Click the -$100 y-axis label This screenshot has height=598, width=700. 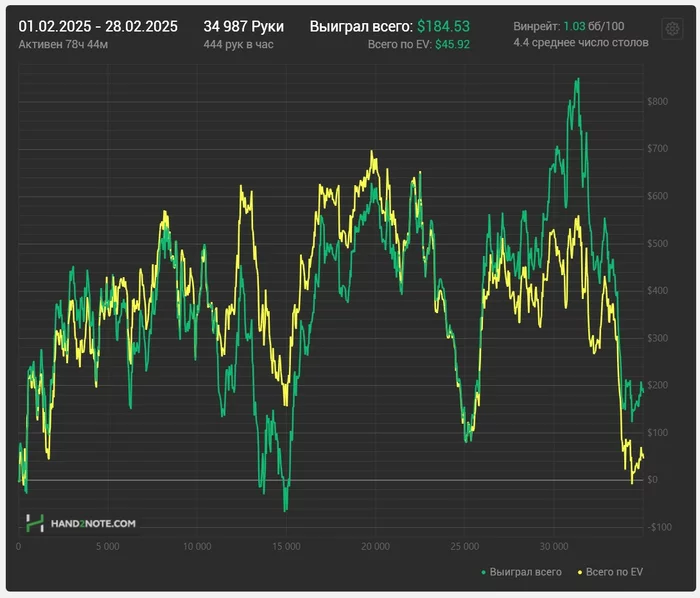point(659,527)
